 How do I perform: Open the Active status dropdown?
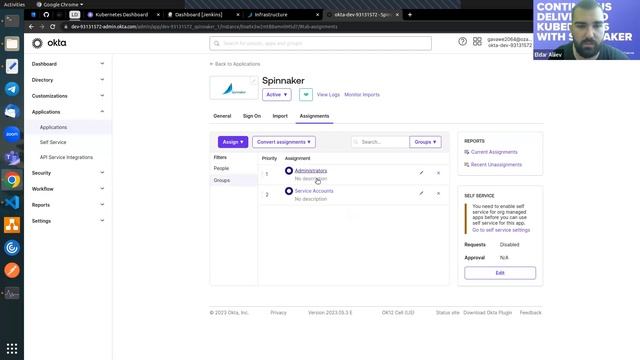(x=277, y=95)
